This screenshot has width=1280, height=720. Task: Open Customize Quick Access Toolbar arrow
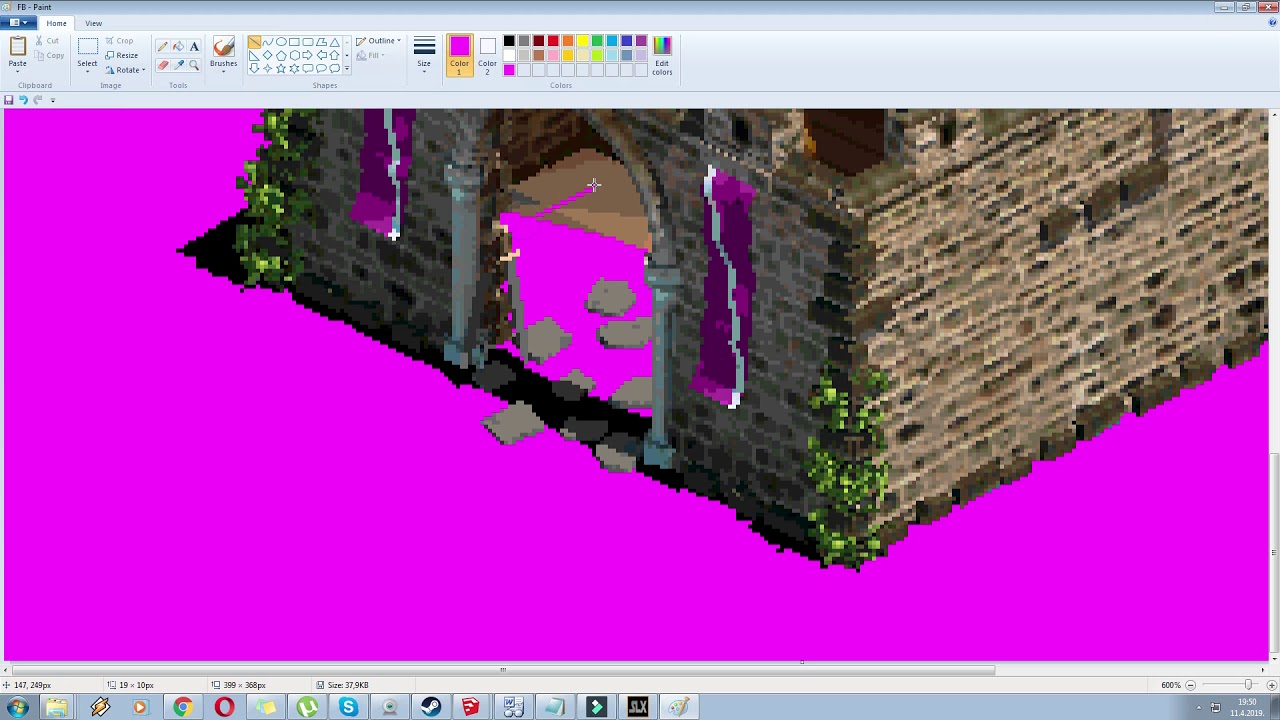tap(52, 100)
